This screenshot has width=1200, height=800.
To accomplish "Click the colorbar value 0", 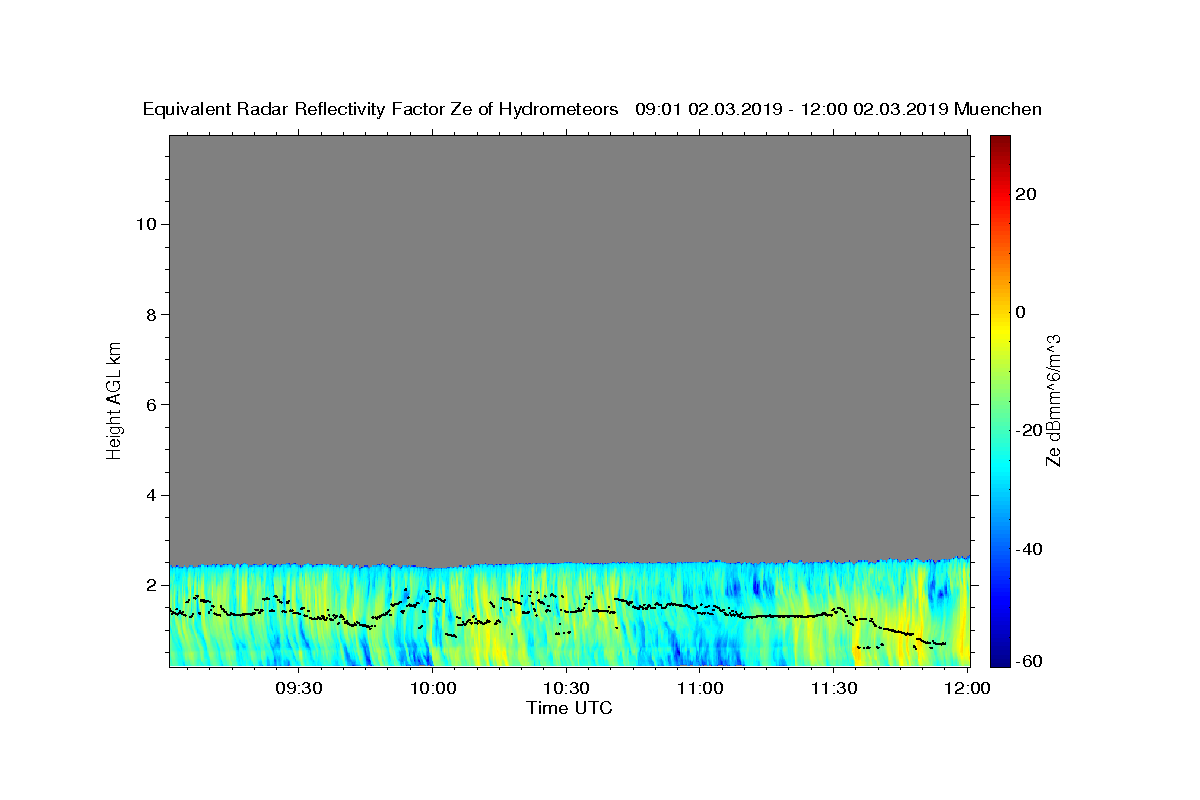I will coord(1021,312).
